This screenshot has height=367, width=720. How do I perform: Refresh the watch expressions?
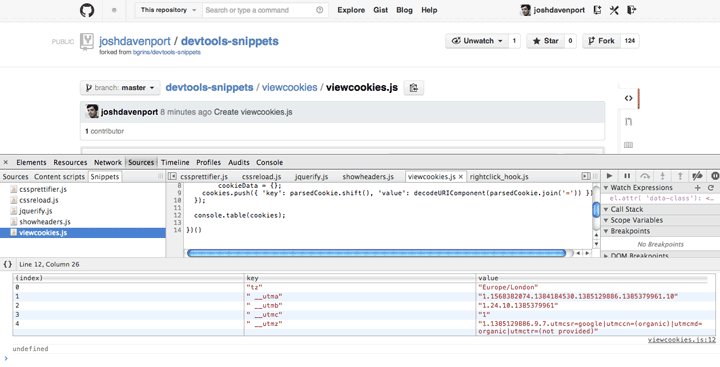pos(711,187)
